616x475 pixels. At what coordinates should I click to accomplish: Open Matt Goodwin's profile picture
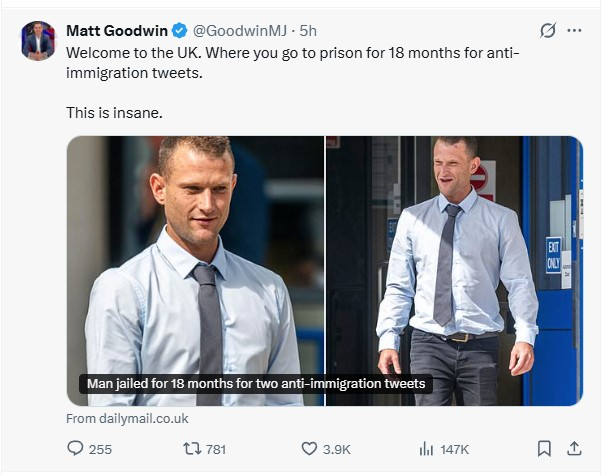point(39,40)
